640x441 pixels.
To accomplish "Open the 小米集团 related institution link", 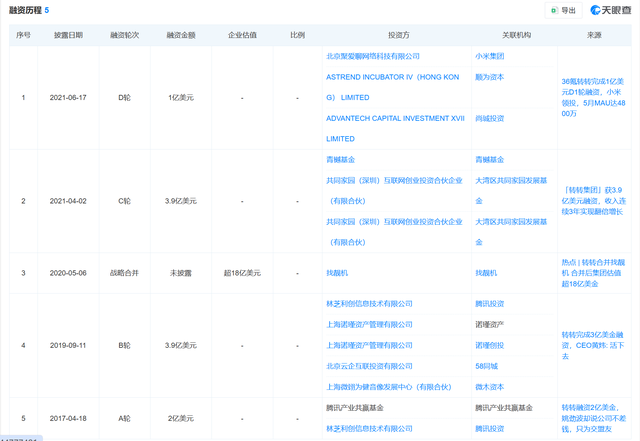I will tap(489, 56).
